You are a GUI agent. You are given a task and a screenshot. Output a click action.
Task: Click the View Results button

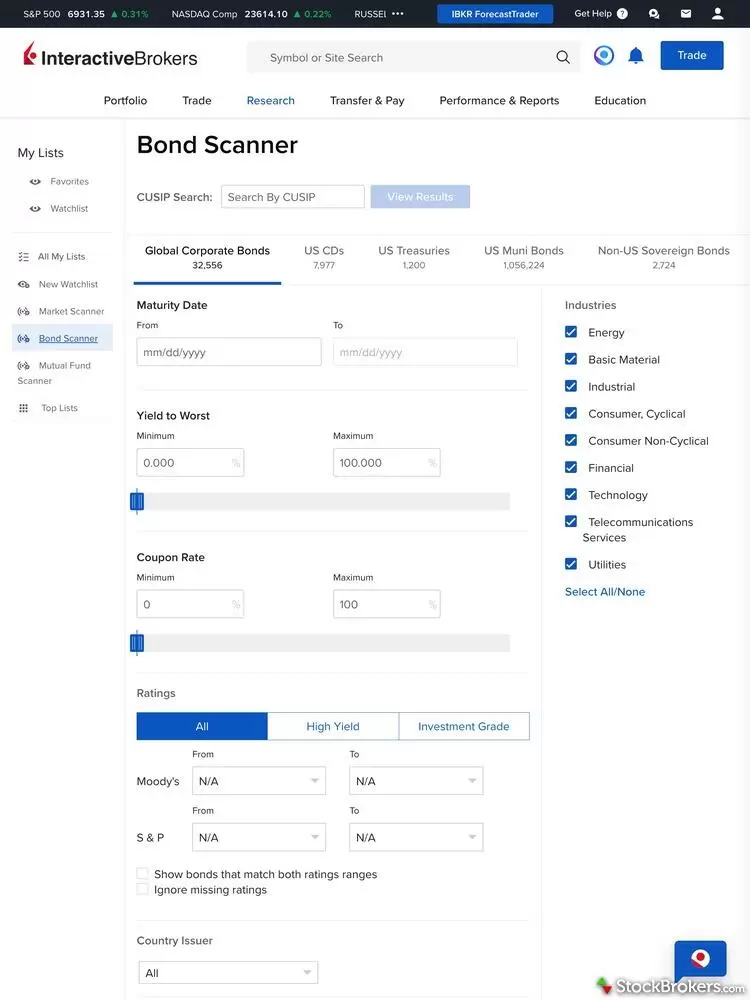point(420,196)
